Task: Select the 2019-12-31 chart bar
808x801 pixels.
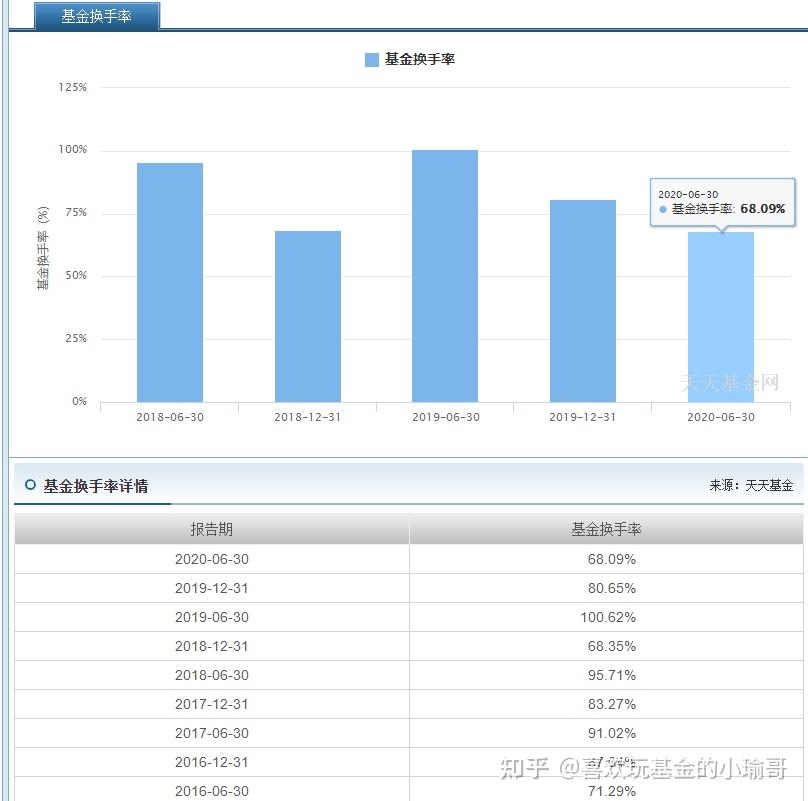Action: click(583, 301)
